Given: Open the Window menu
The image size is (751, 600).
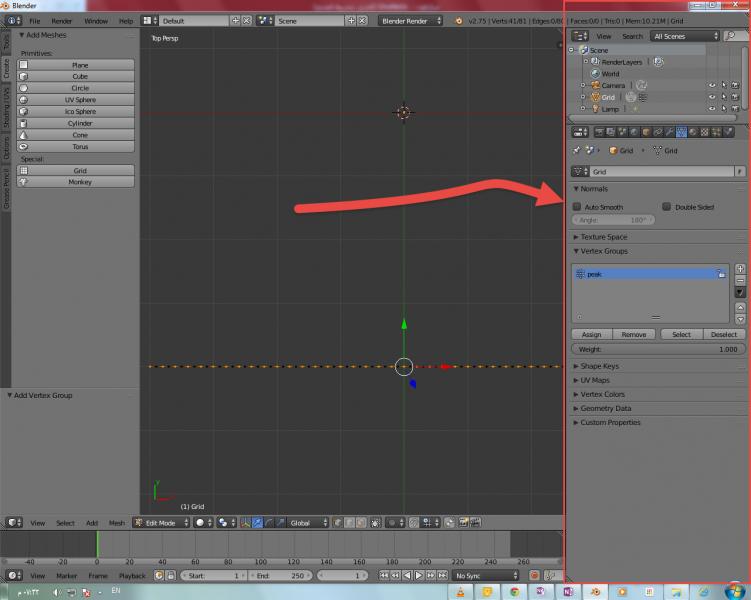Looking at the screenshot, I should [96, 21].
